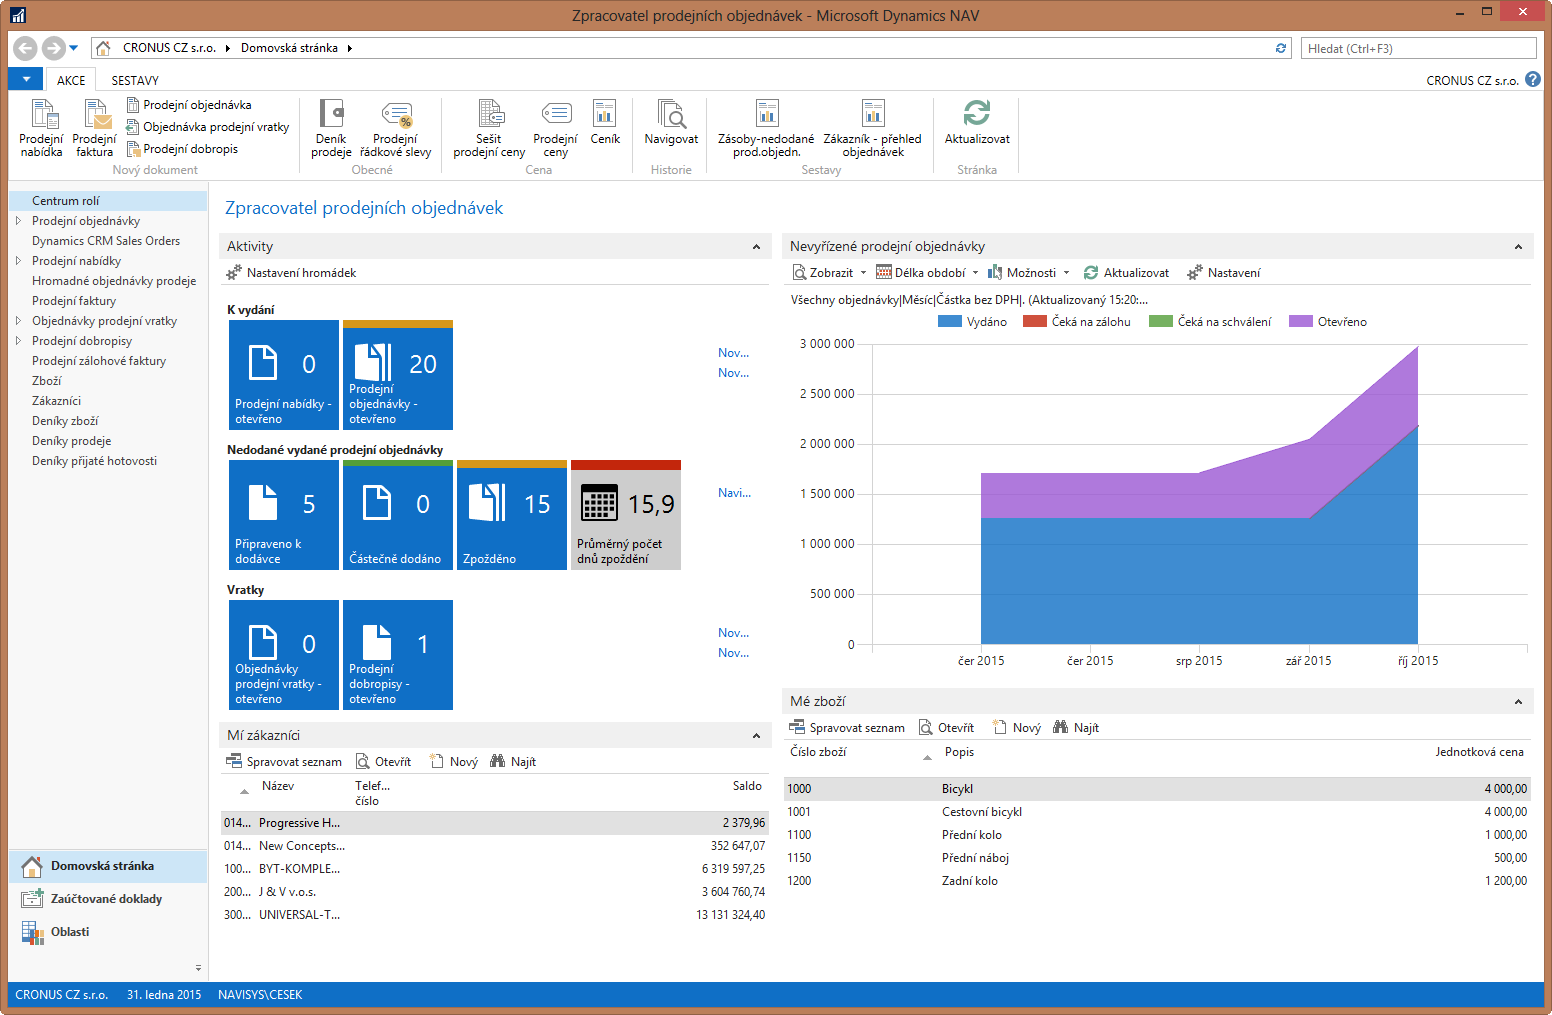Refresh the address bar

[x=1281, y=48]
